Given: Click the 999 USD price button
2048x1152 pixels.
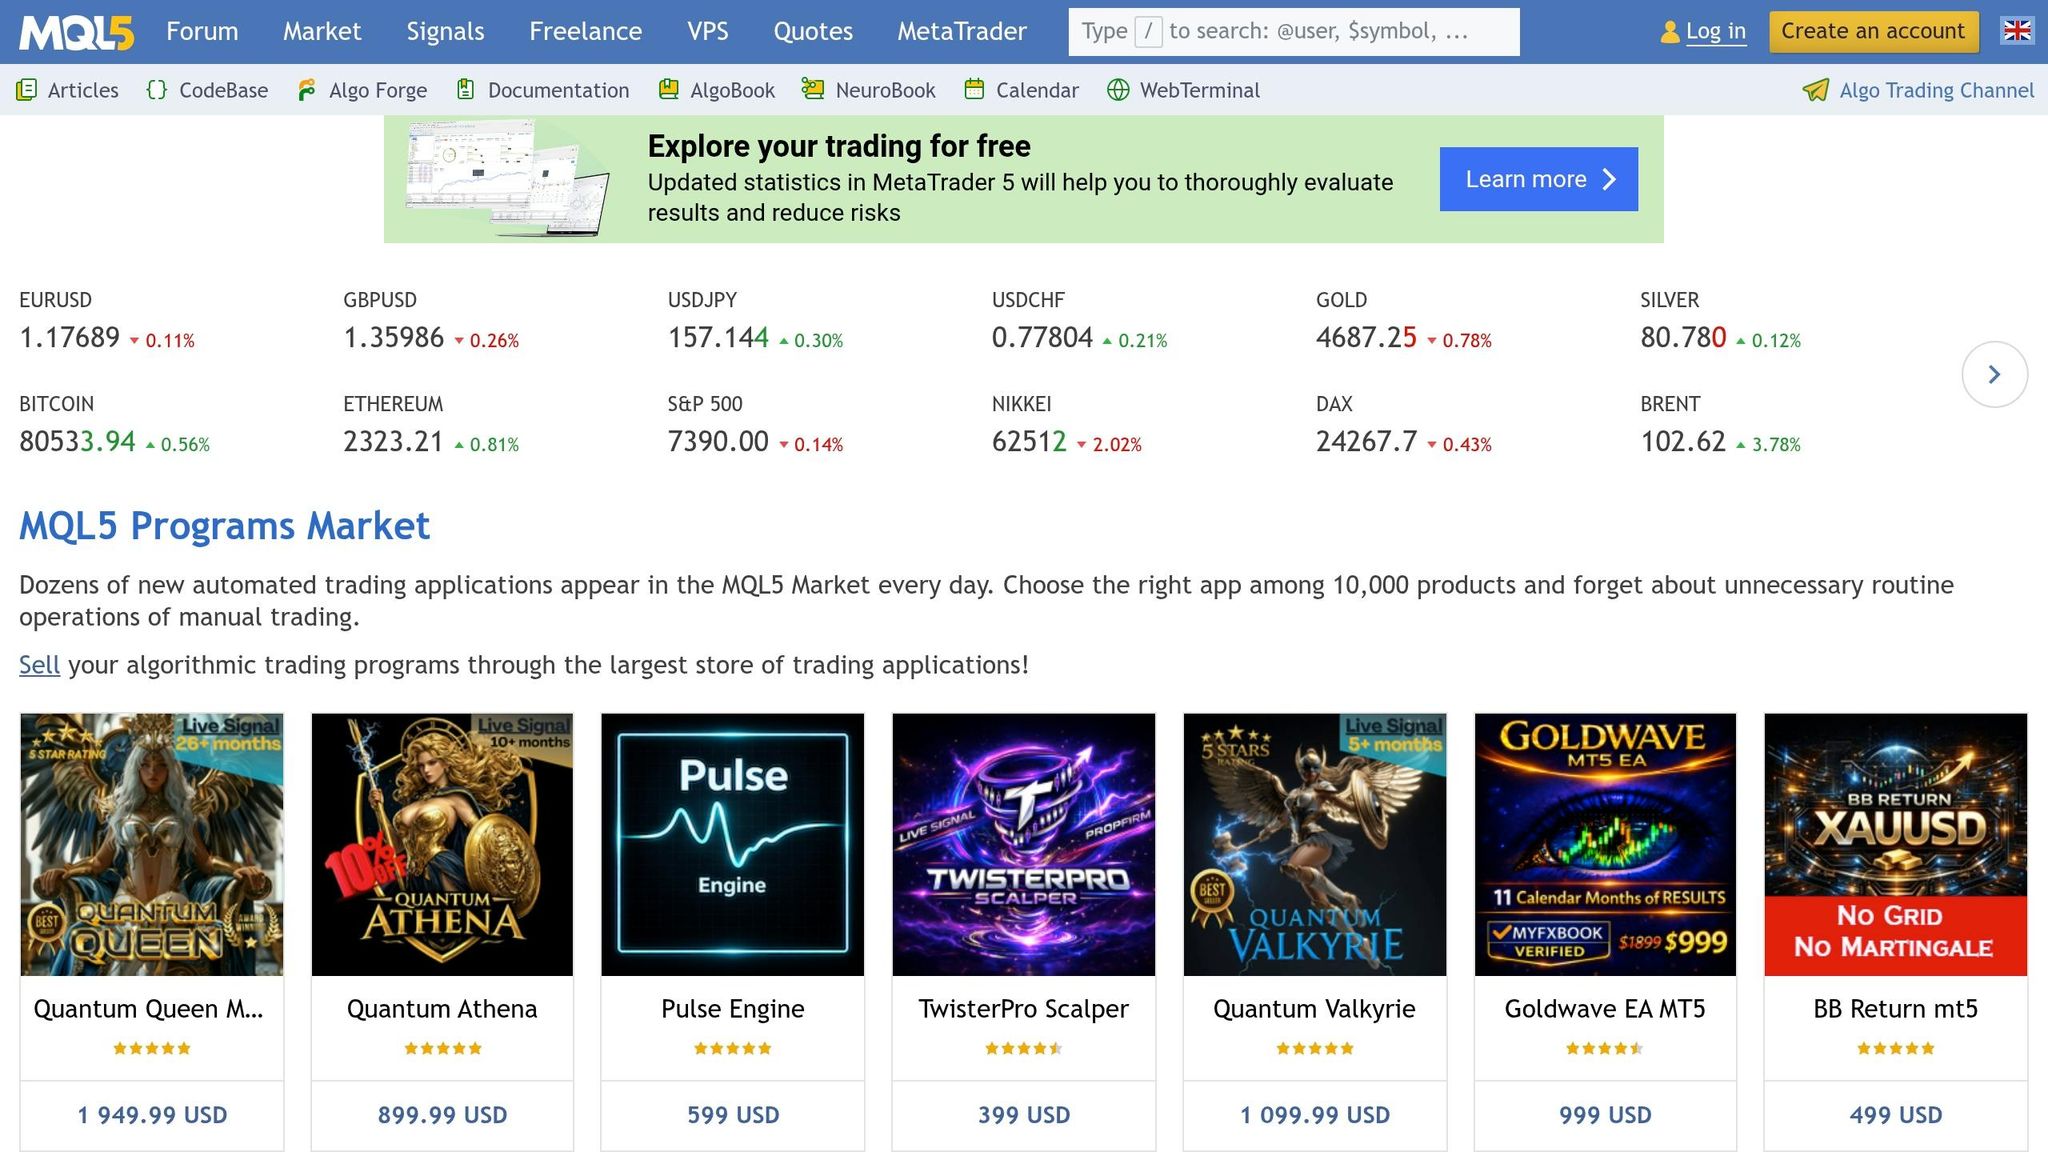Looking at the screenshot, I should pos(1605,1115).
